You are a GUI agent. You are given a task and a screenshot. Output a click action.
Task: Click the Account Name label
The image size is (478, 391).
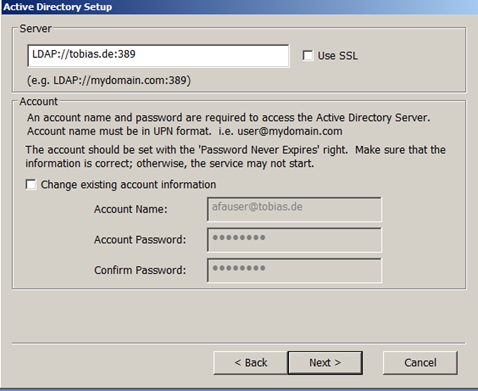point(131,209)
